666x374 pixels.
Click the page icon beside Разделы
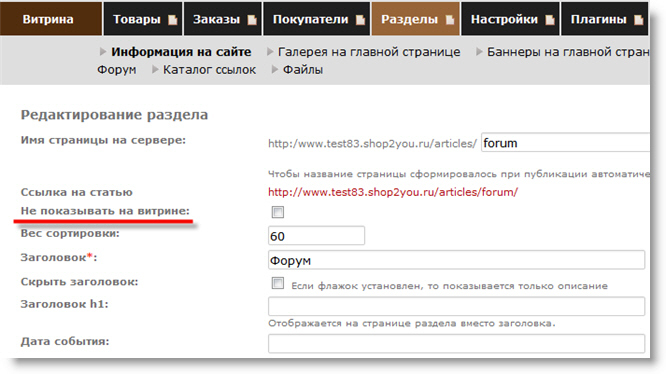click(x=450, y=20)
